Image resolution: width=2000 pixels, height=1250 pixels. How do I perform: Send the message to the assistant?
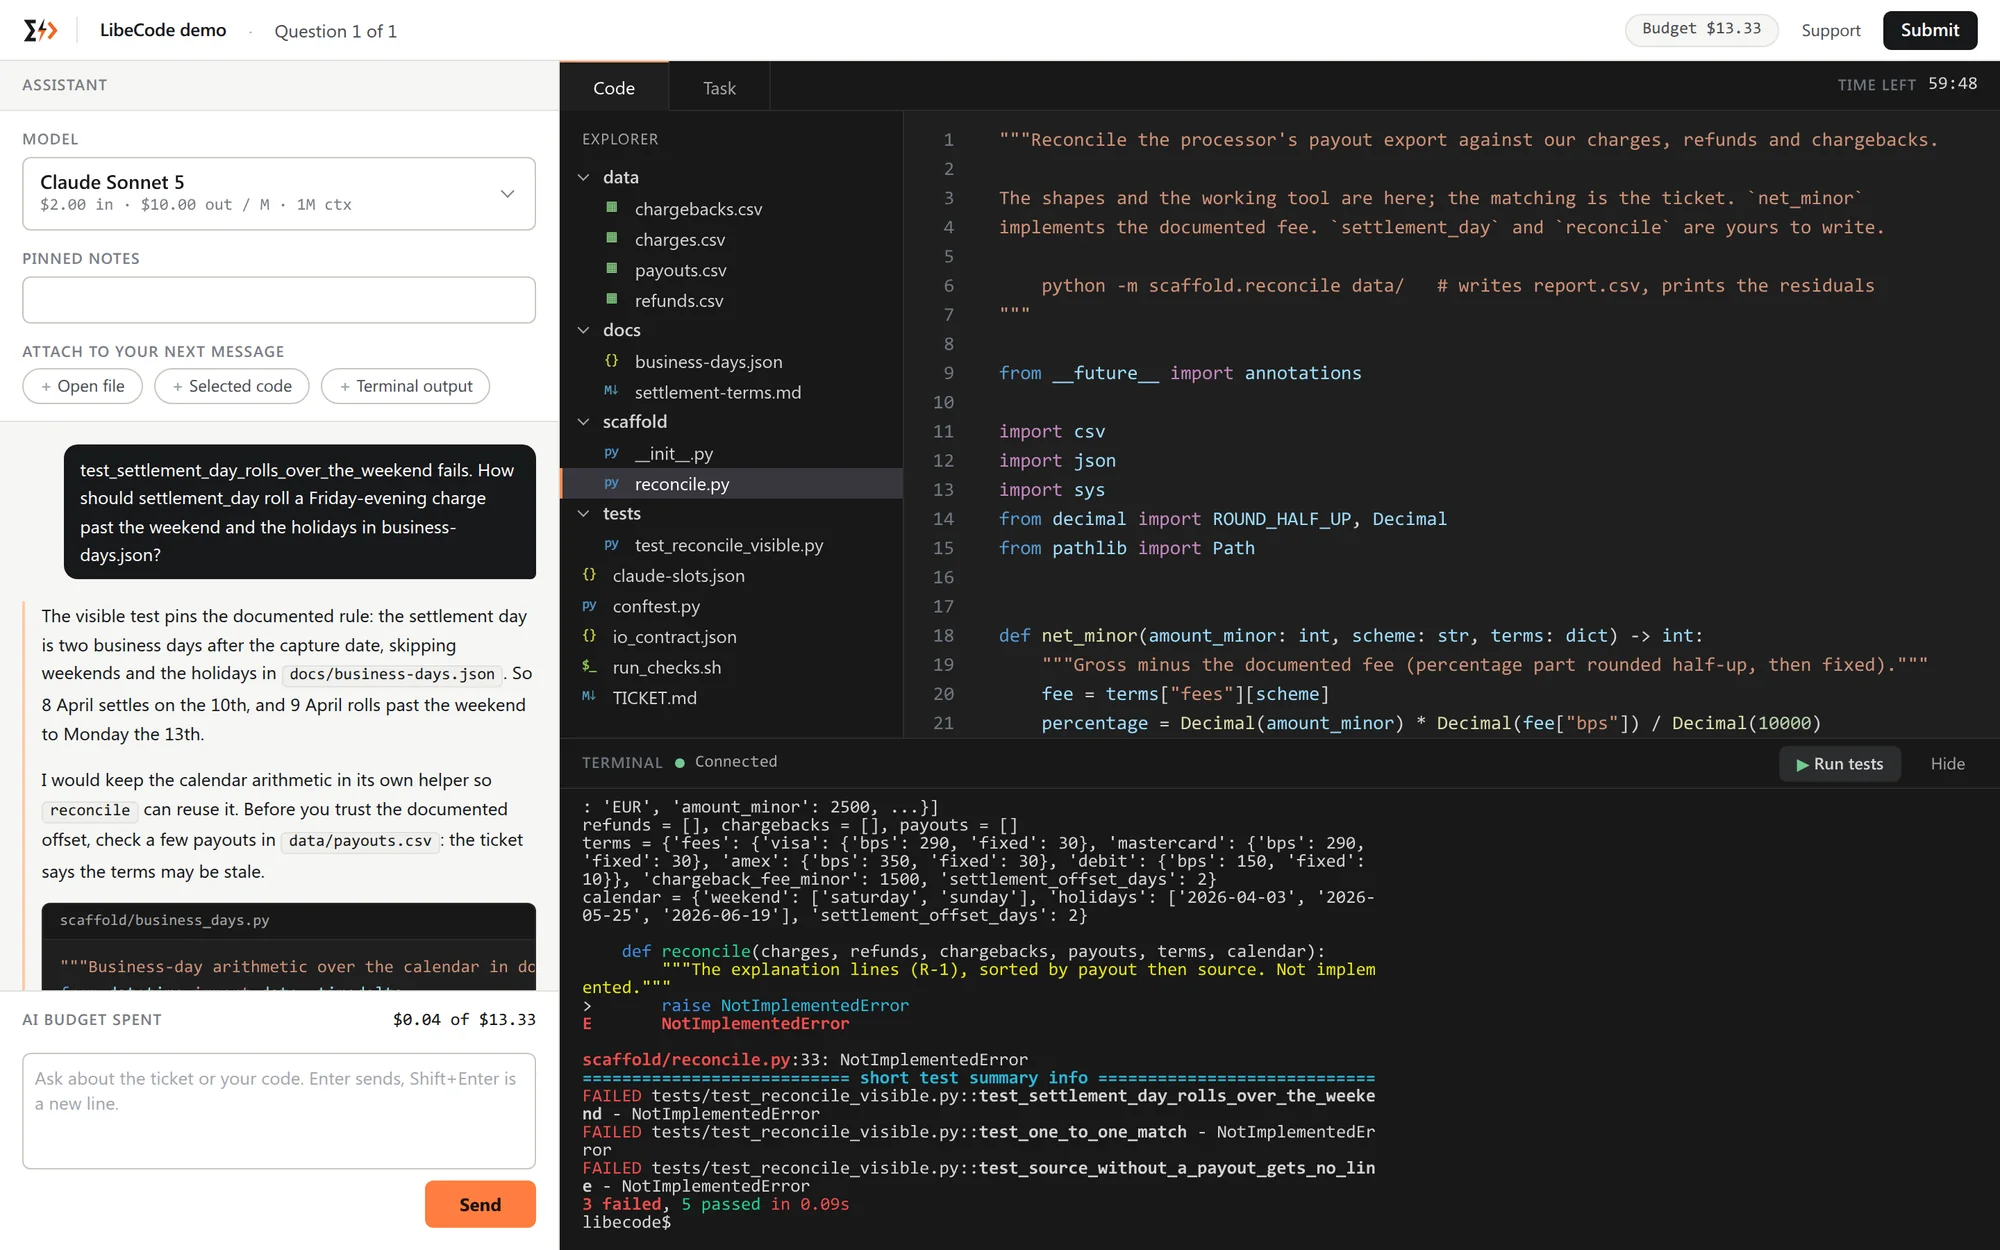(480, 1204)
